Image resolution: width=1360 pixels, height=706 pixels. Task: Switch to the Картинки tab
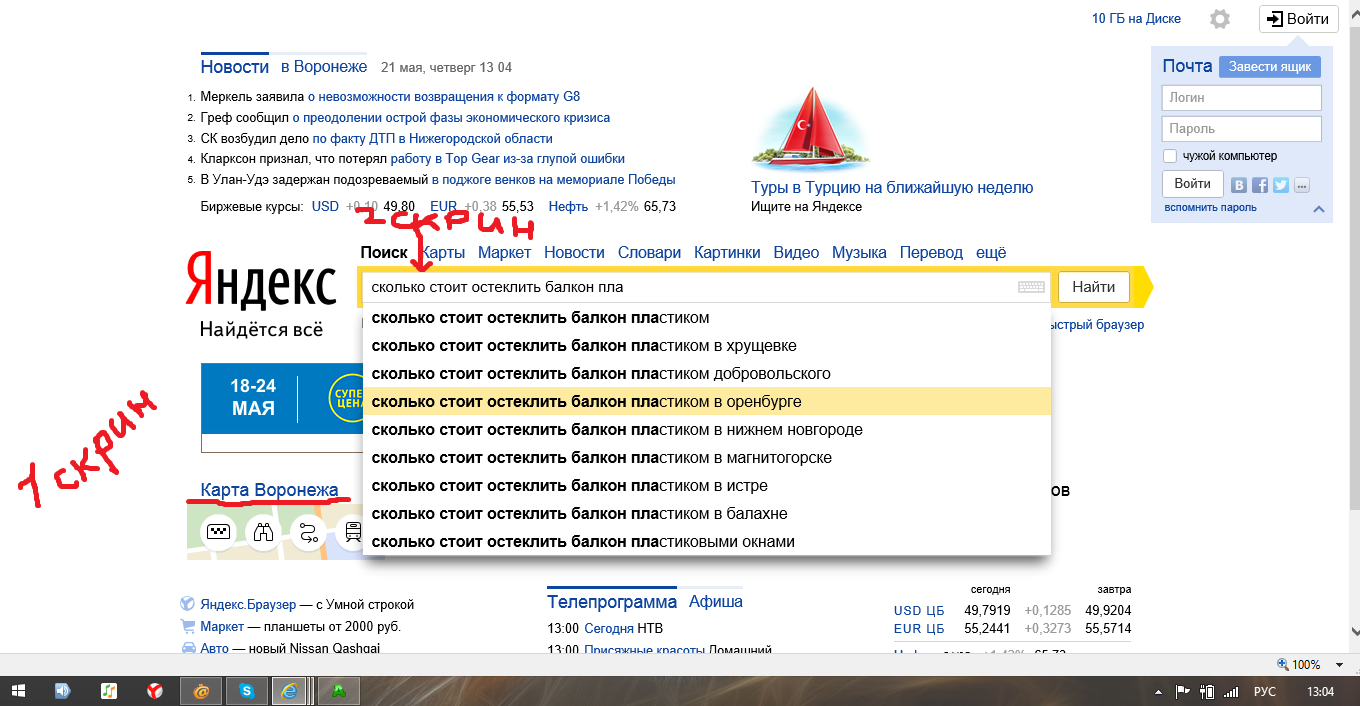tap(727, 253)
